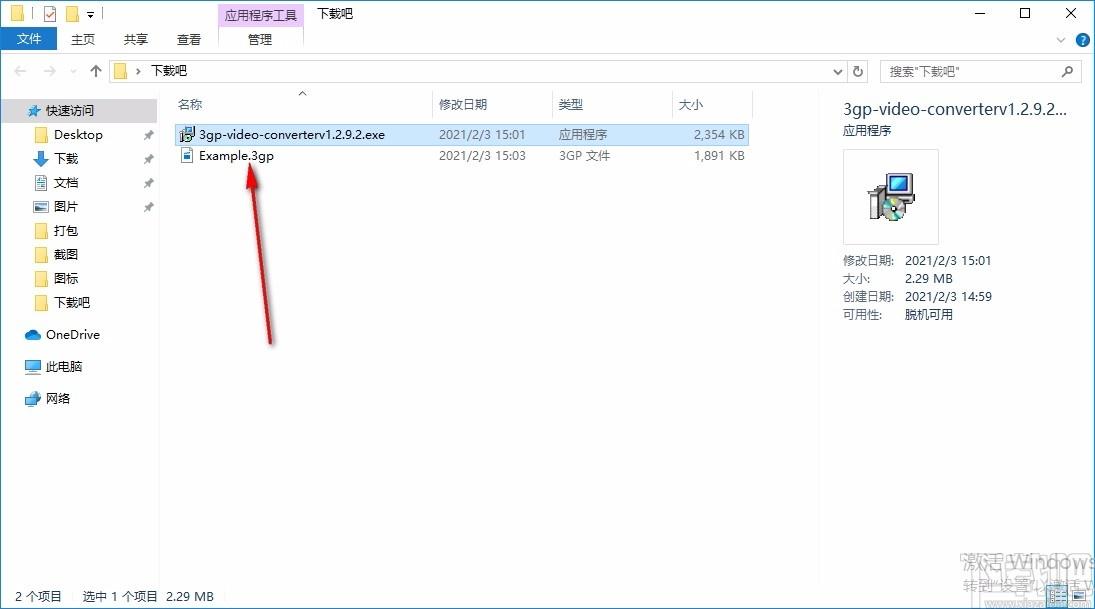1095x609 pixels.
Task: Click the 1,891 KB size cell
Action: pos(719,156)
